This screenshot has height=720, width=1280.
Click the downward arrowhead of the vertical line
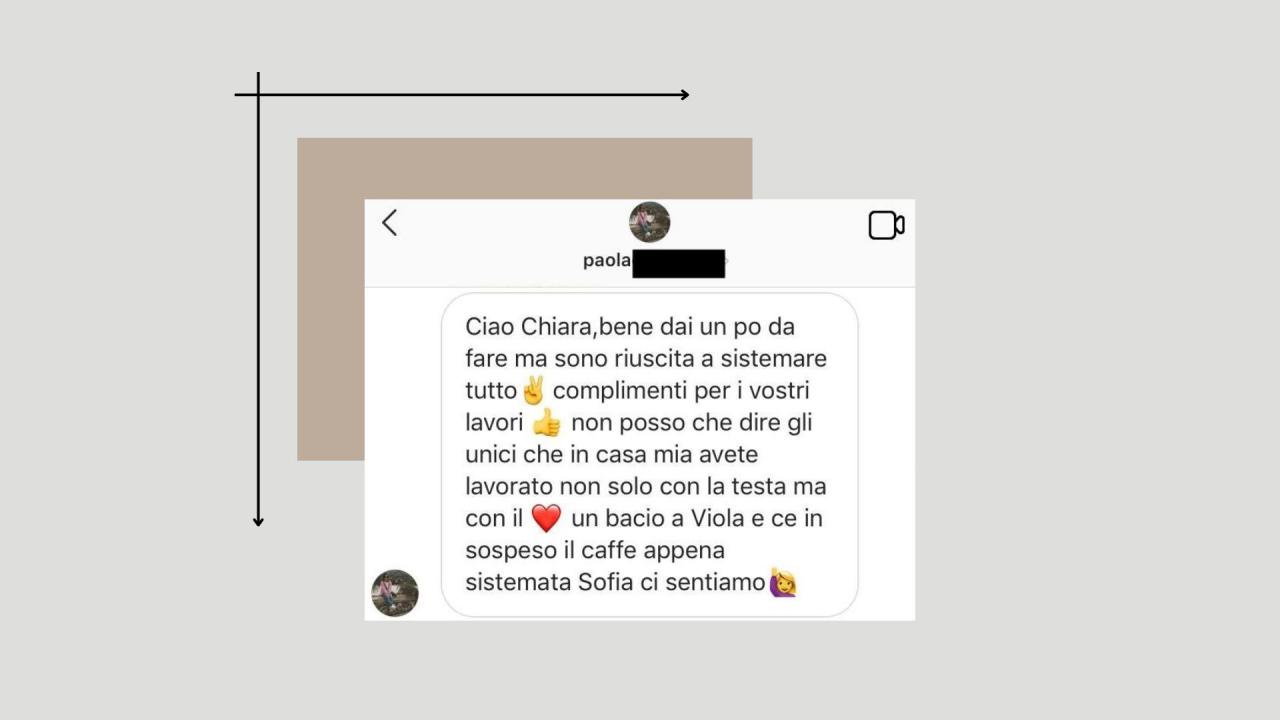point(258,521)
